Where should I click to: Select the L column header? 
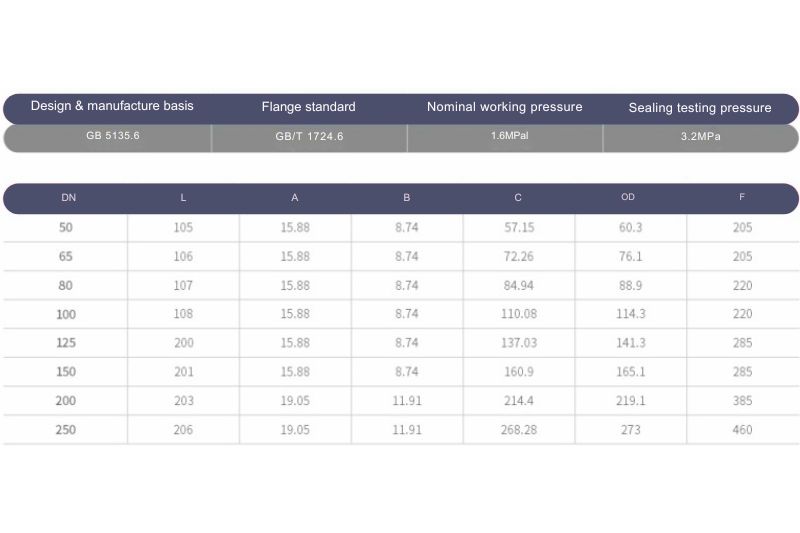point(183,198)
